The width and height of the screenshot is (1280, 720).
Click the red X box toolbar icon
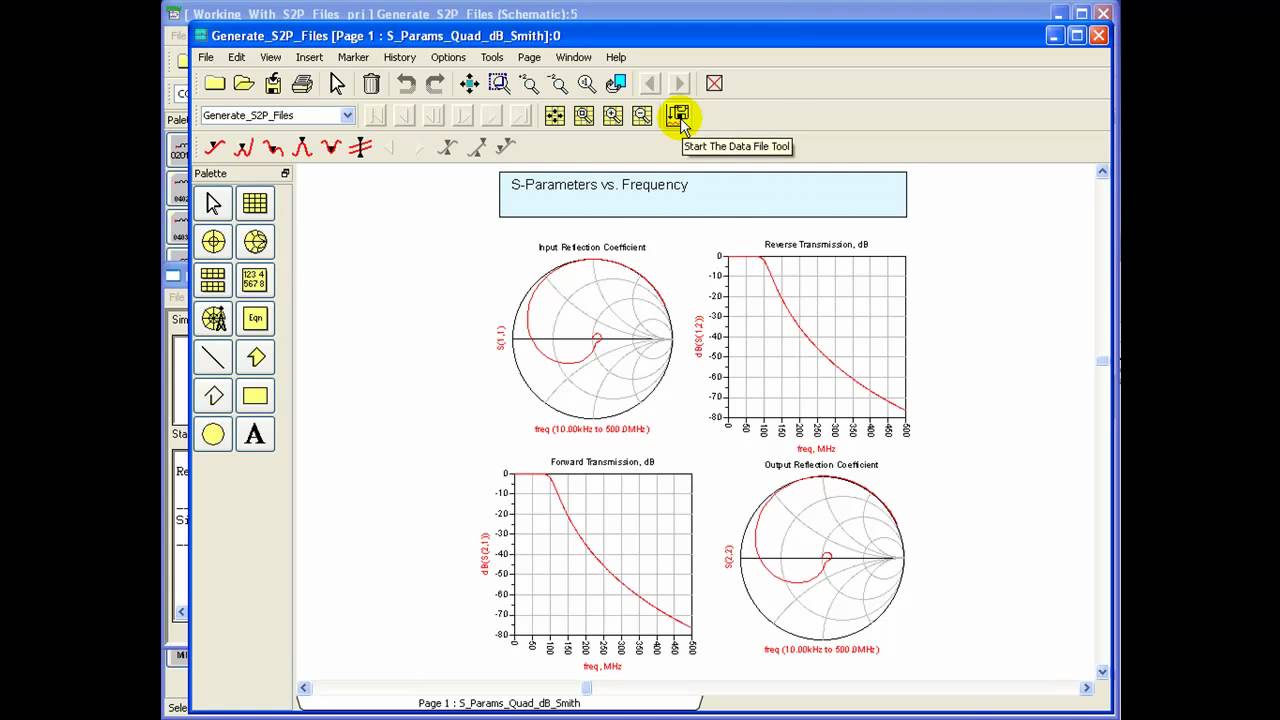tap(714, 84)
